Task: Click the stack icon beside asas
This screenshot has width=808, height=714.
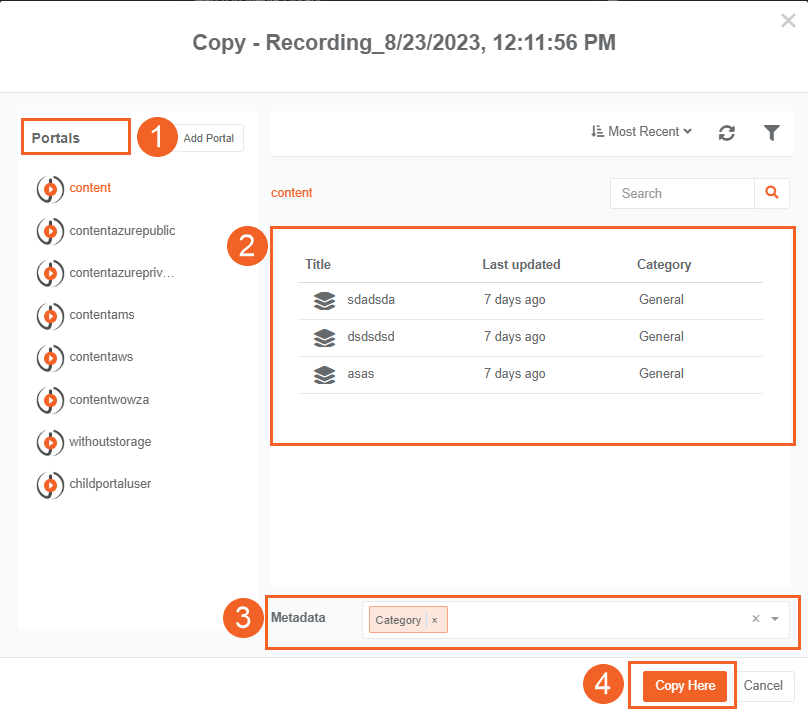Action: point(324,374)
